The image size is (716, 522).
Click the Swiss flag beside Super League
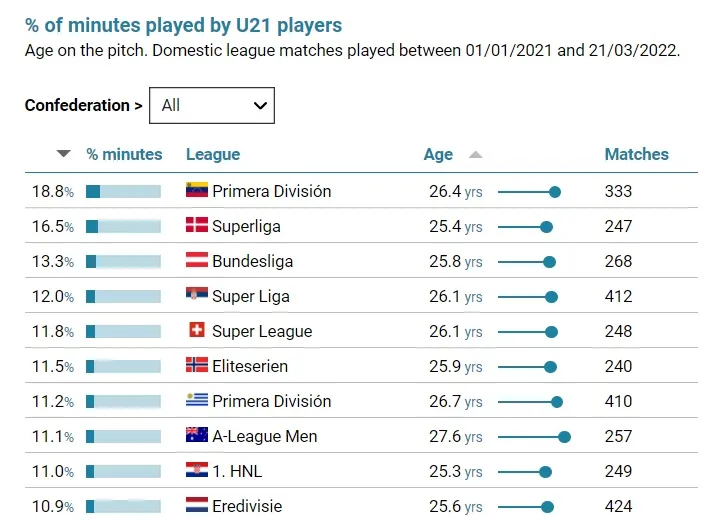[197, 330]
